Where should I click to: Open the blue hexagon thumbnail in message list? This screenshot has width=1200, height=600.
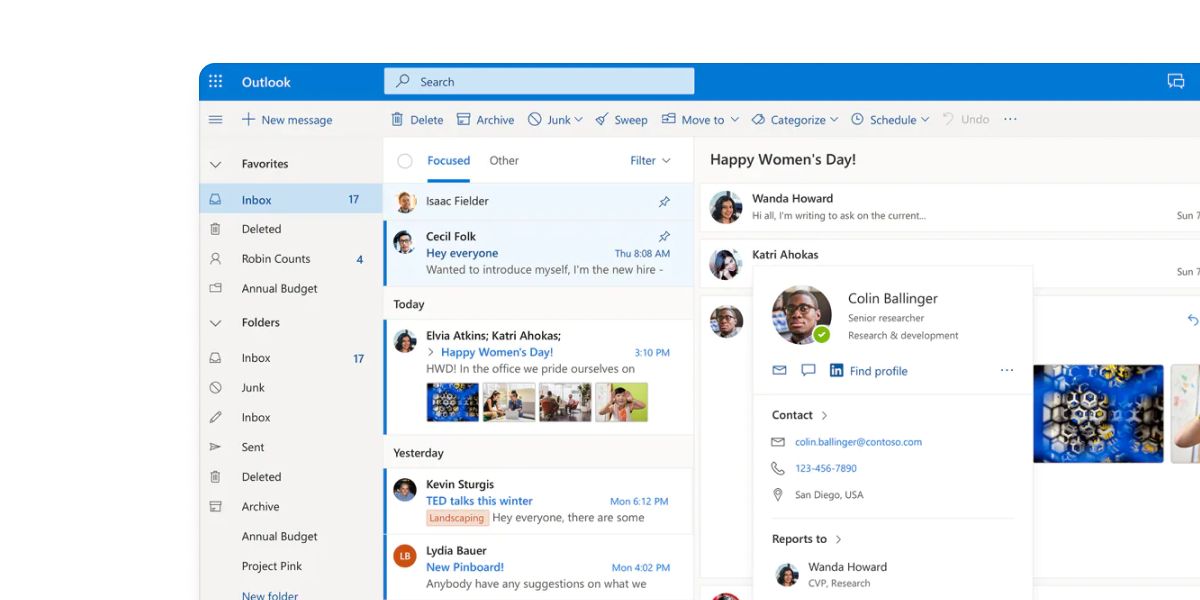[453, 402]
